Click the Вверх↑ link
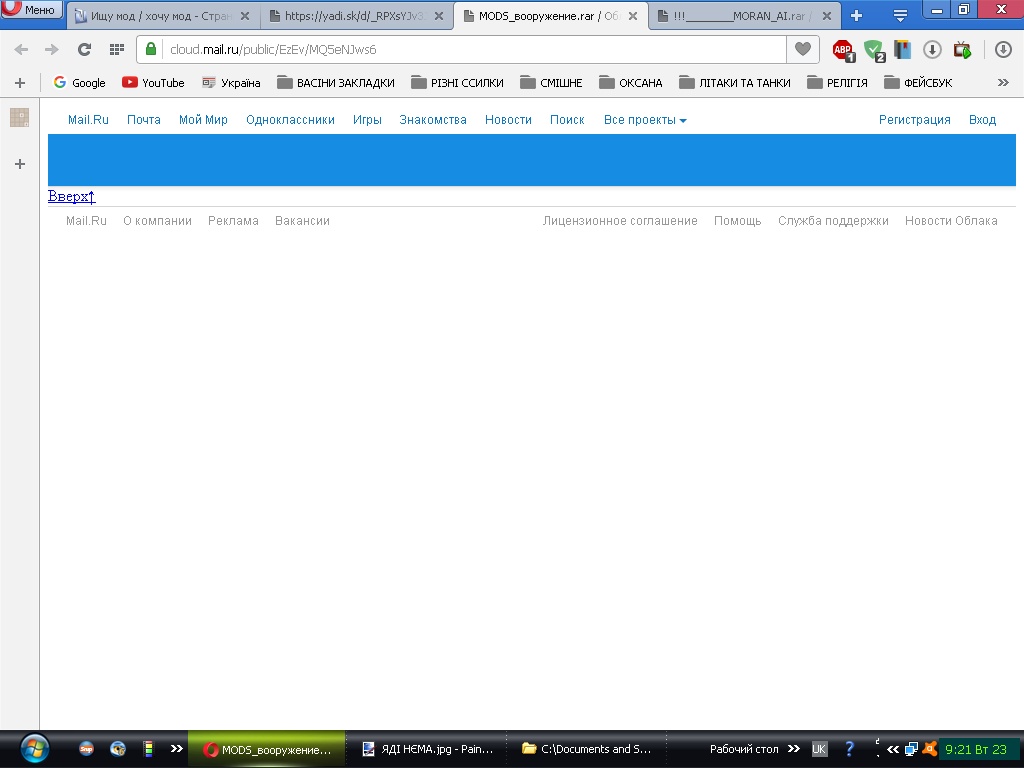Image resolution: width=1024 pixels, height=768 pixels. (x=72, y=196)
